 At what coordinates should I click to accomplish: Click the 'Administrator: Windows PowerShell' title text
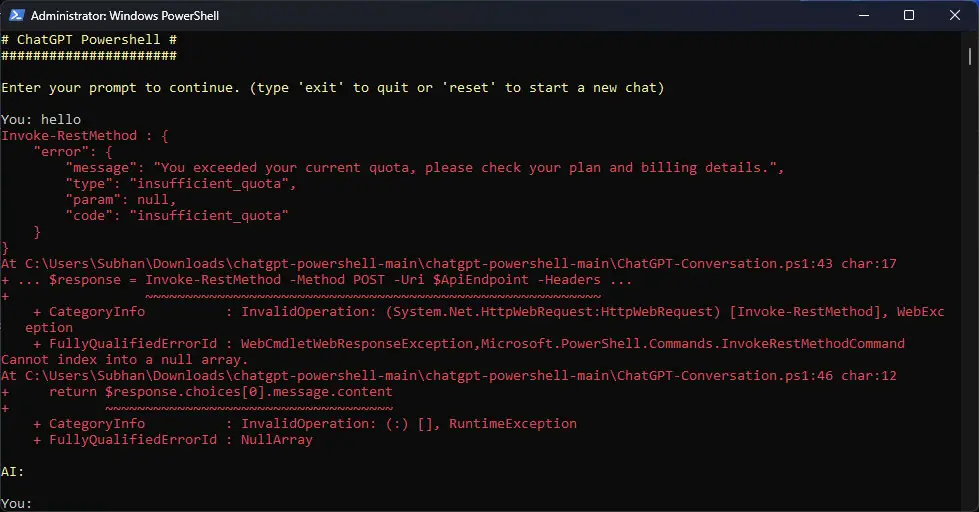pyautogui.click(x=125, y=16)
